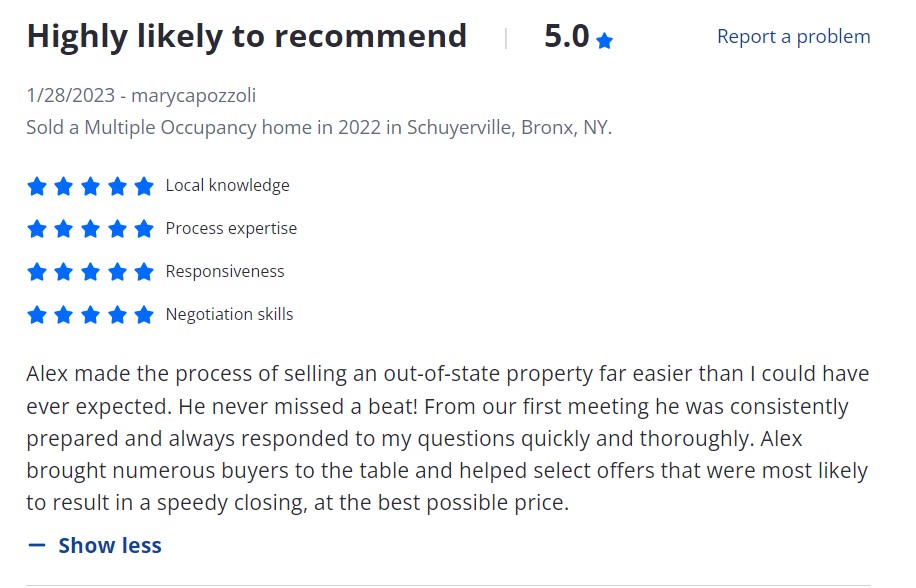Click the first star in the Local knowledge row
Viewport: 916px width, 588px height.
tap(37, 186)
